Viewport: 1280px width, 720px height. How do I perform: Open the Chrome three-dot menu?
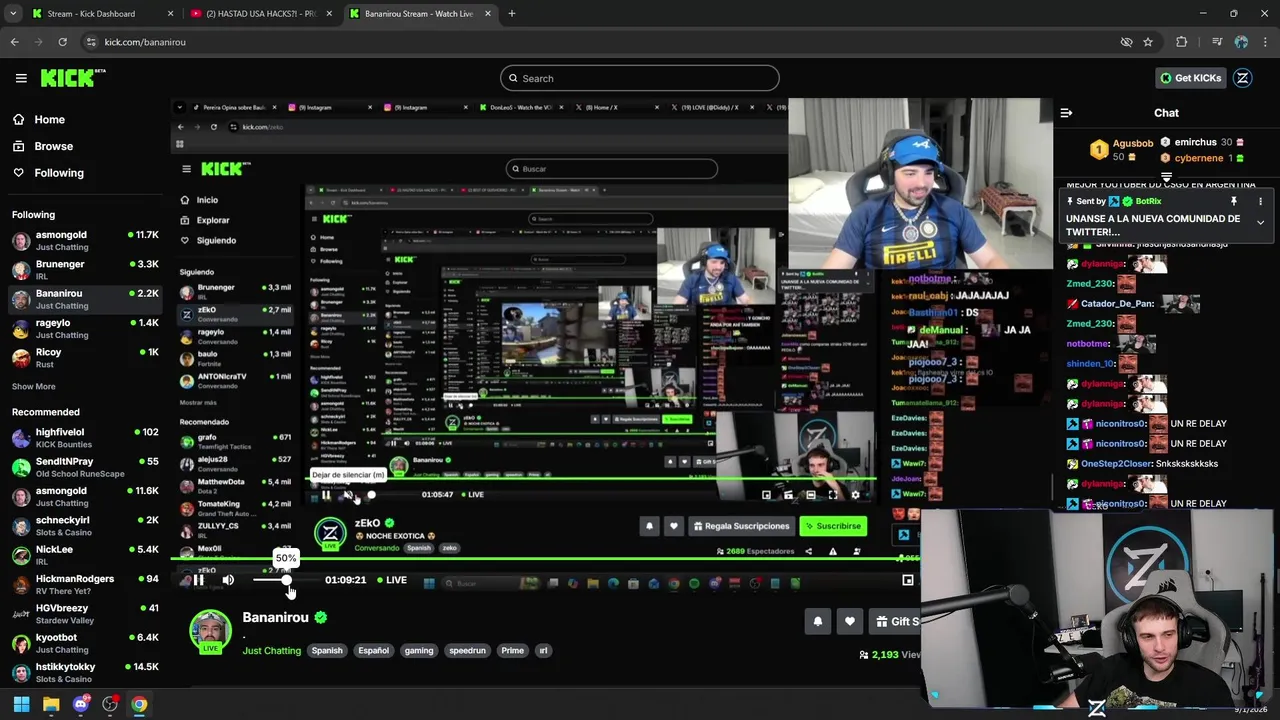tap(1266, 42)
